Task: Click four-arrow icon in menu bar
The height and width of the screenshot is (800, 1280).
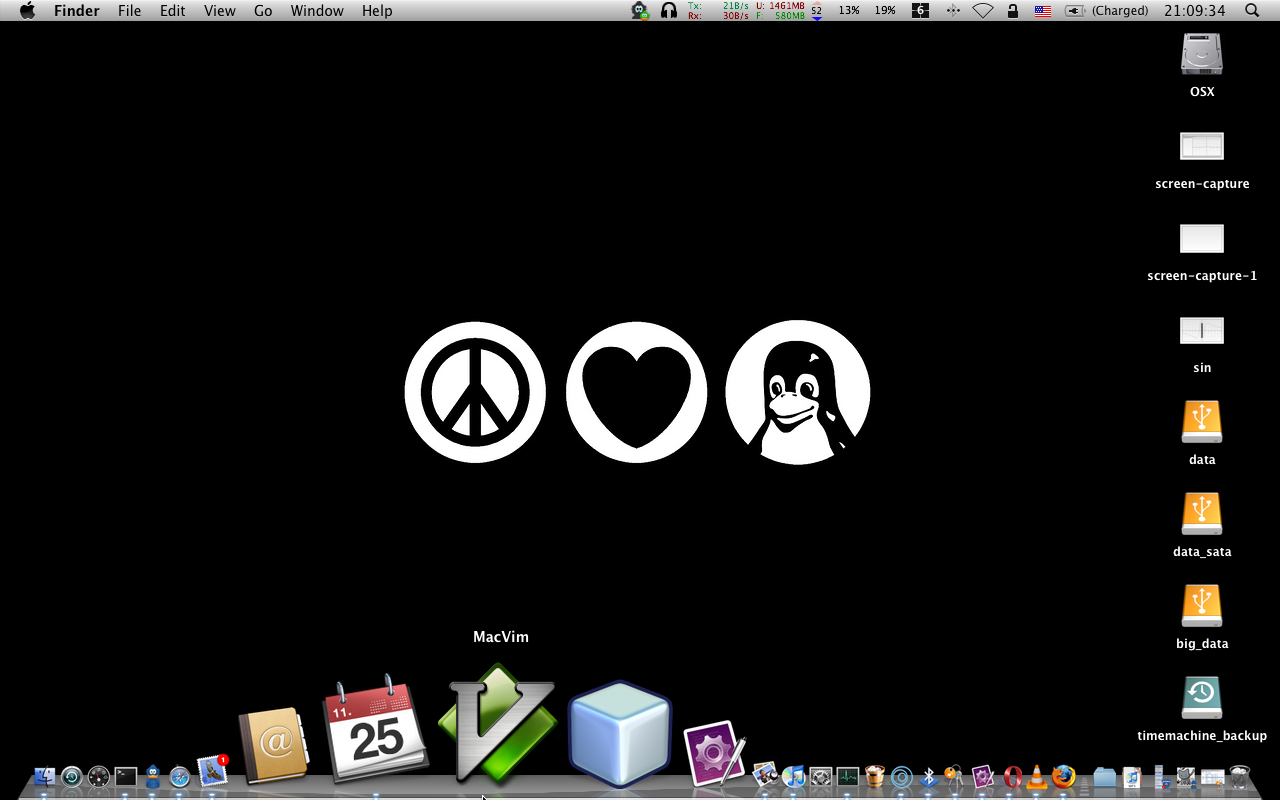Action: coord(953,11)
